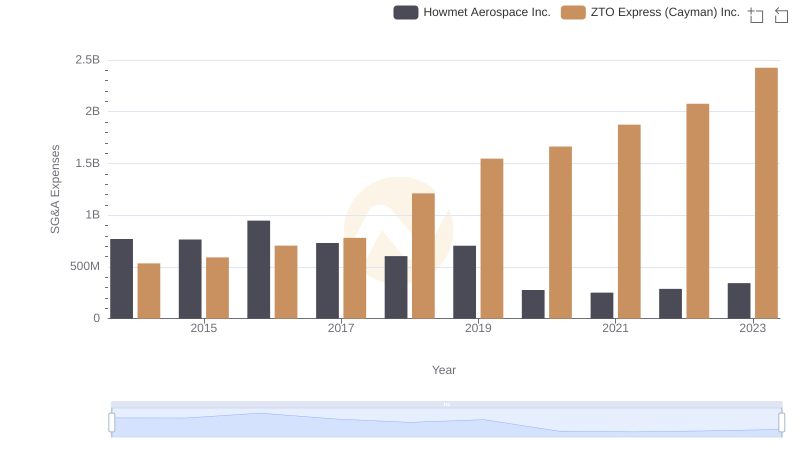Click the 2021 Howmet Aerospace dark bar
Screen dimensions: 800x461
tap(602, 305)
